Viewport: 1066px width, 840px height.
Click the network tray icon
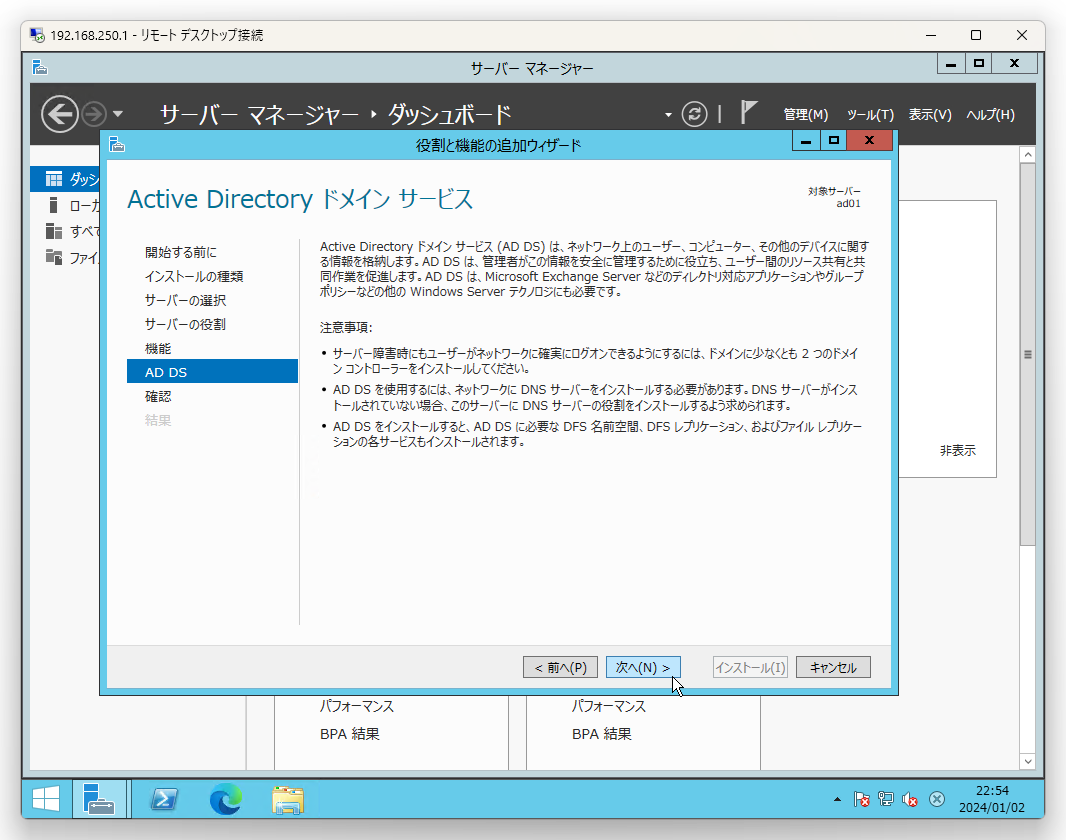pyautogui.click(x=886, y=799)
